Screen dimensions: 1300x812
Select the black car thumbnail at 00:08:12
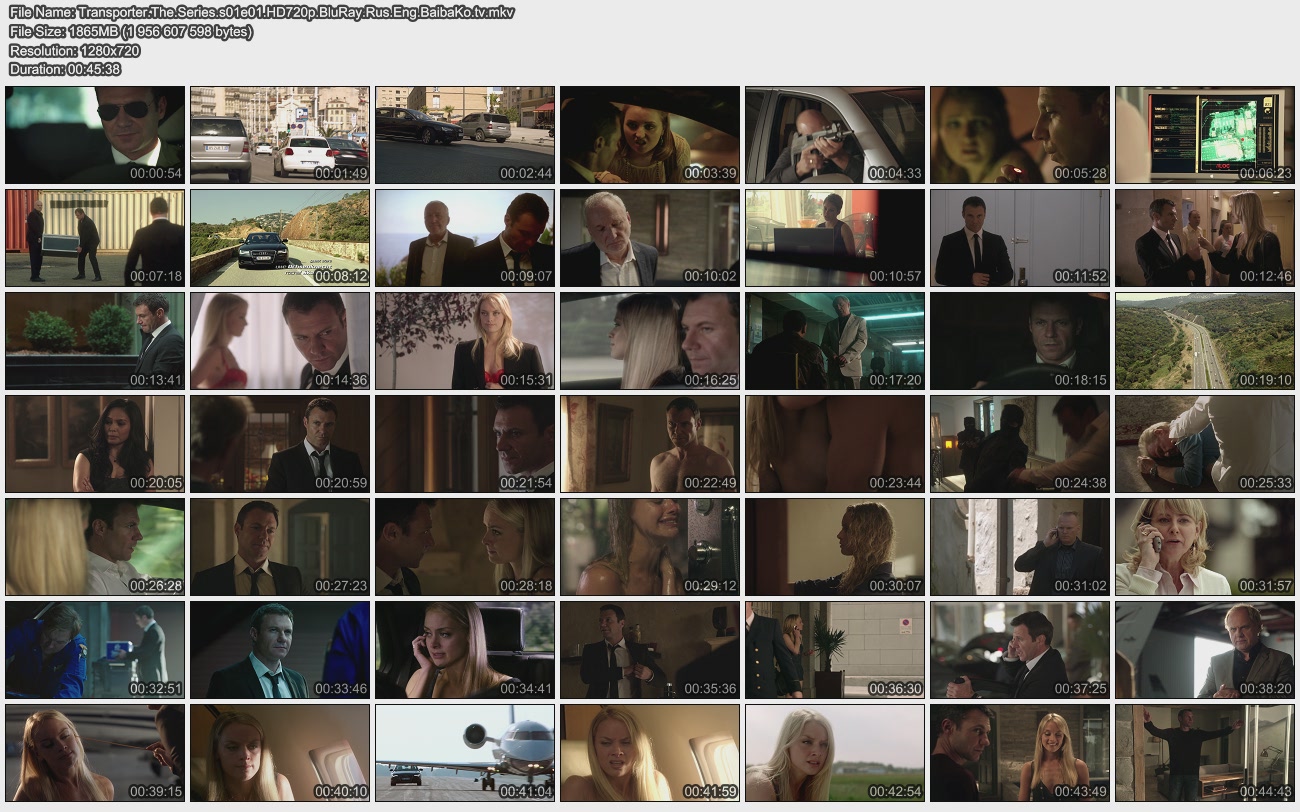pos(280,237)
